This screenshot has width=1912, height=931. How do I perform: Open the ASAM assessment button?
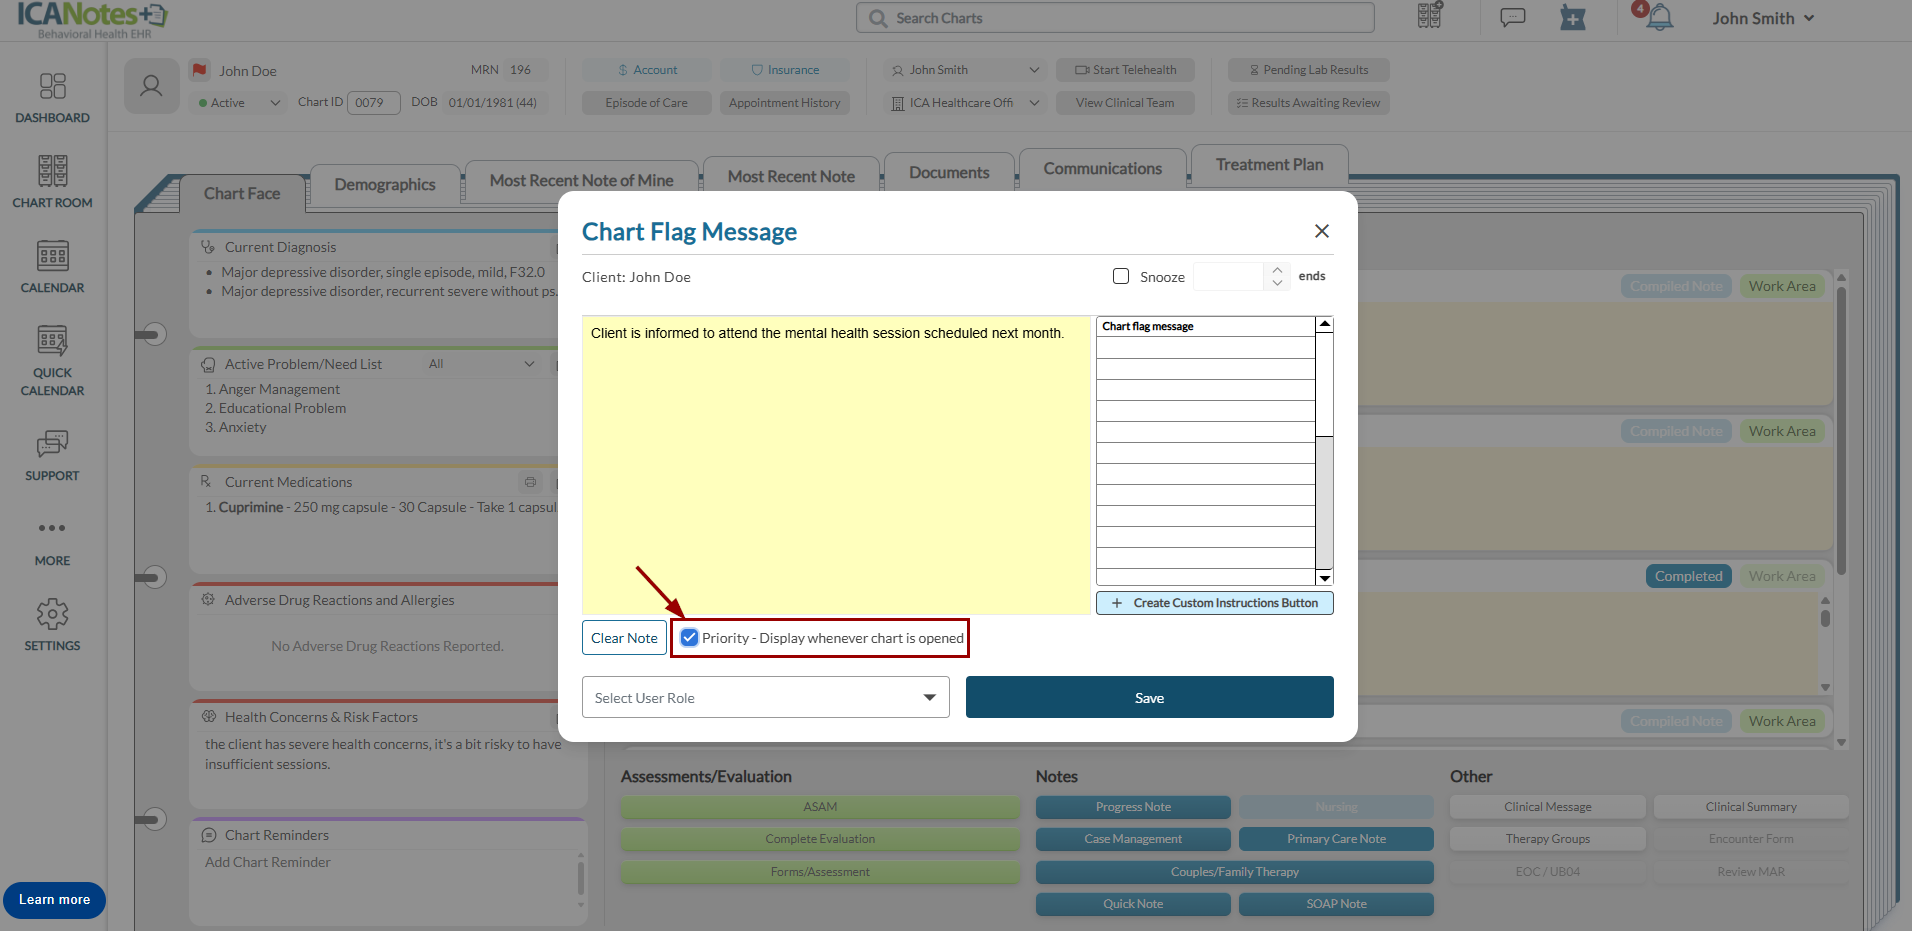820,807
